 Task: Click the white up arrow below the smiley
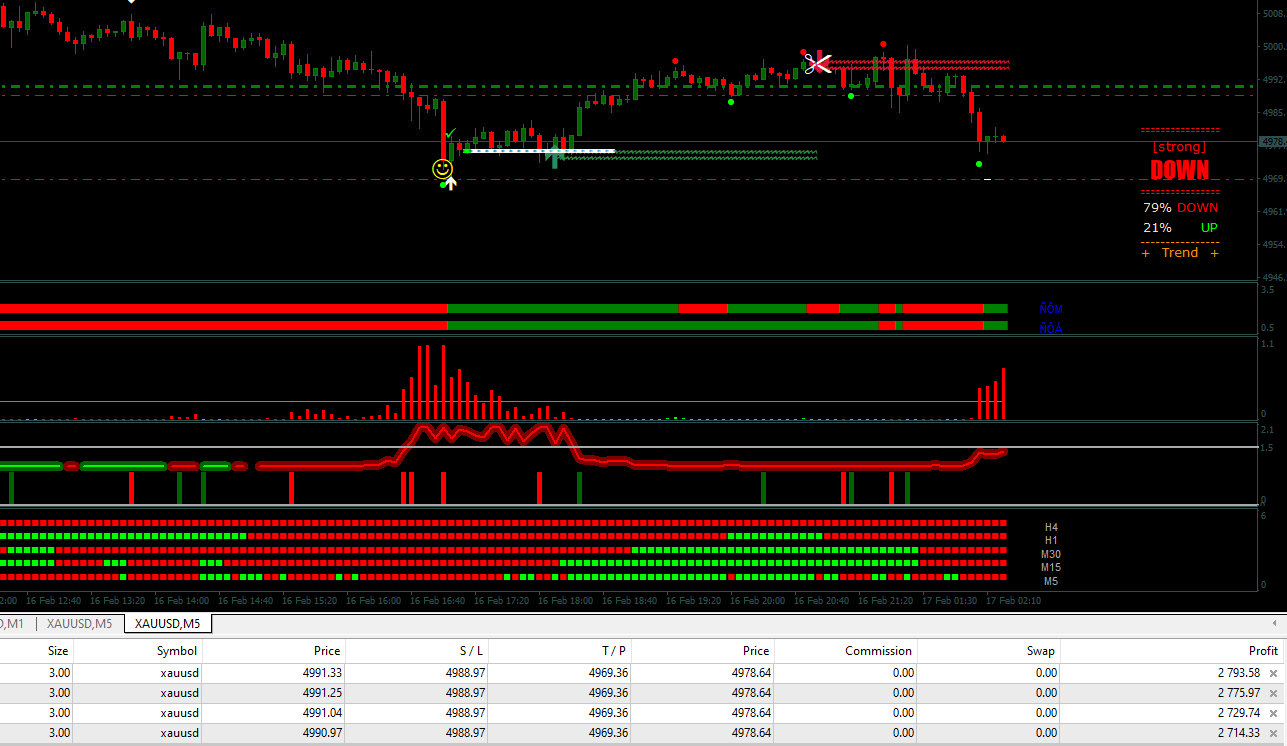[x=451, y=182]
